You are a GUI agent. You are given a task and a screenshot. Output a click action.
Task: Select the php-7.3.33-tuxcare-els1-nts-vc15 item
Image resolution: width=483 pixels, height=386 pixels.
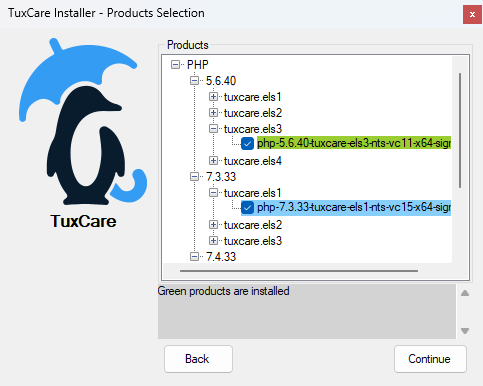tap(354, 208)
